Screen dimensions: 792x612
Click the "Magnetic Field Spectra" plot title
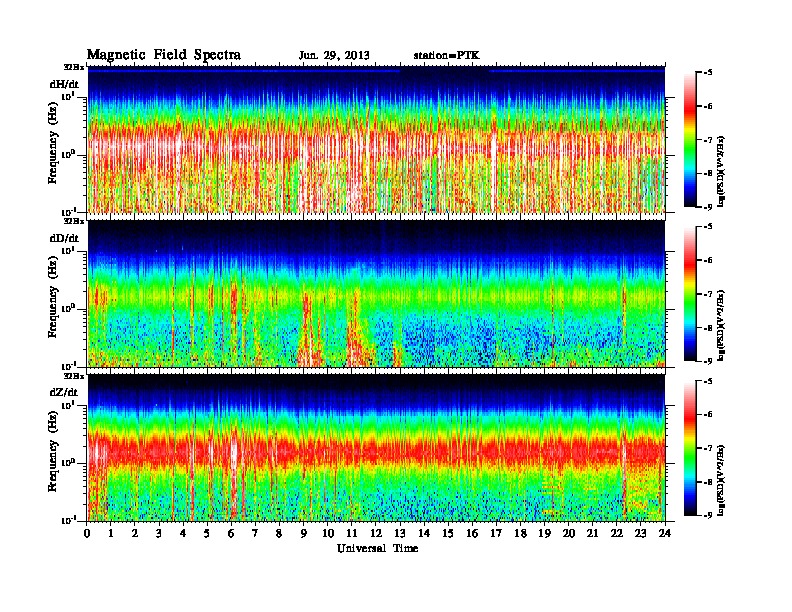(x=164, y=55)
